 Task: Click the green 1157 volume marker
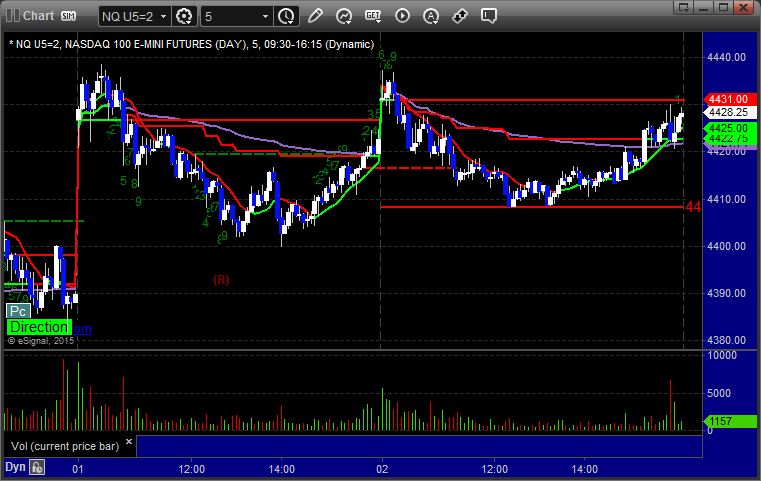(729, 421)
